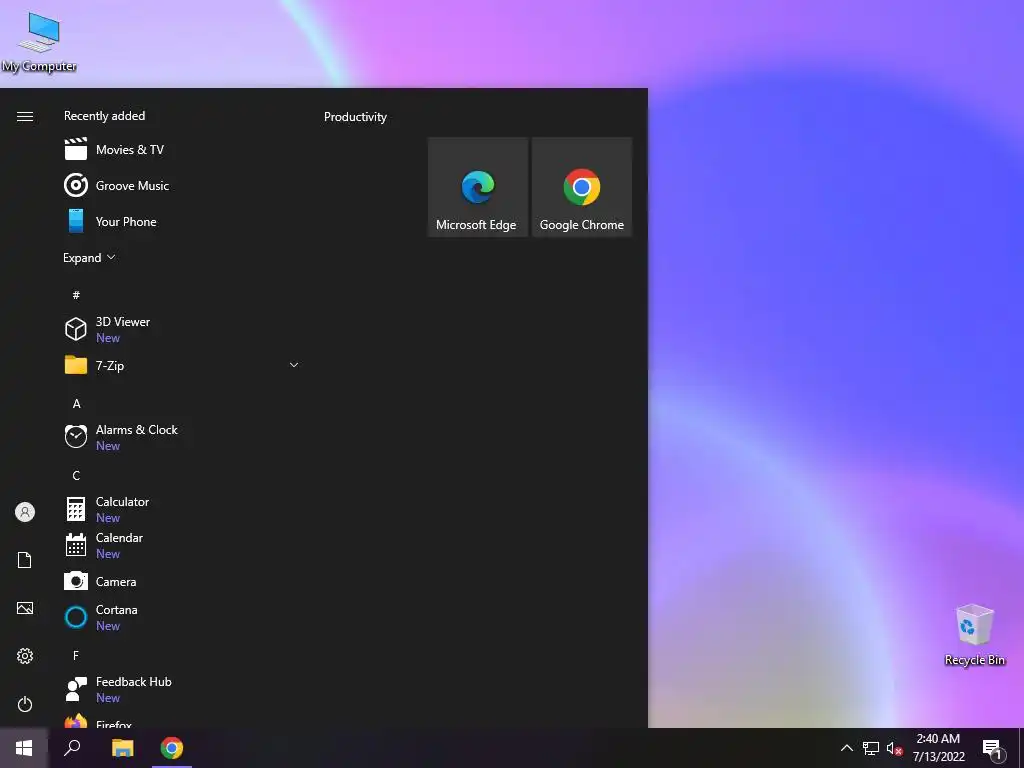Click the muted volume icon
The width and height of the screenshot is (1024, 768).
click(x=894, y=748)
